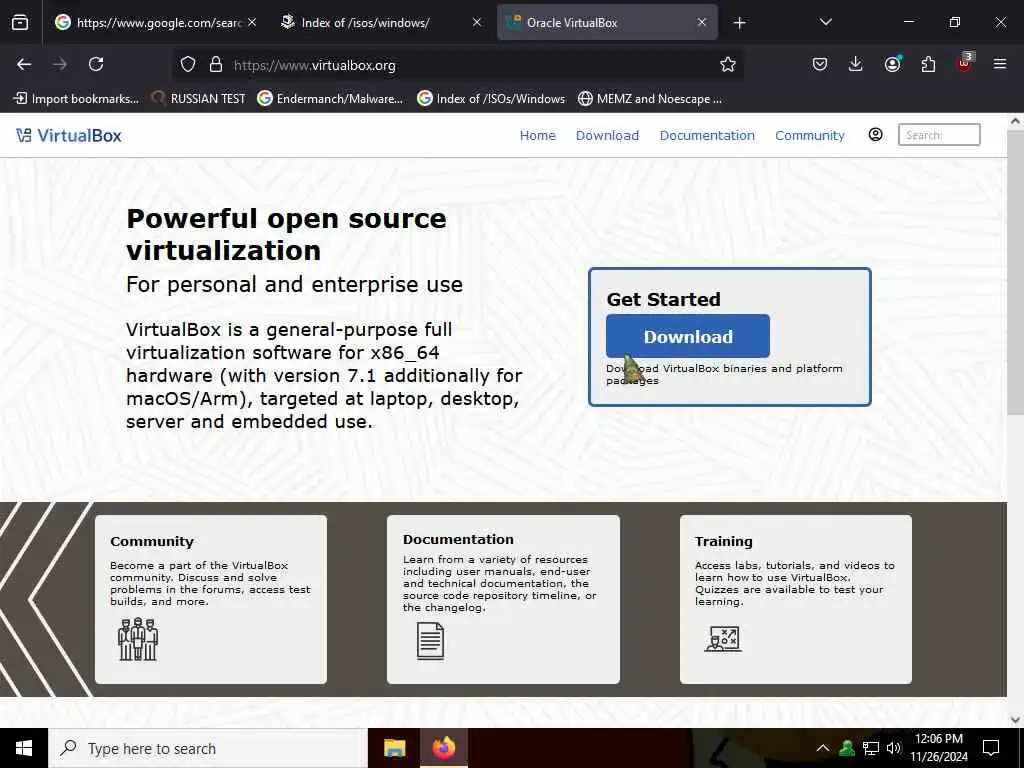Screen dimensions: 1024x768
Task: Open the Documentation card heading
Action: (458, 539)
